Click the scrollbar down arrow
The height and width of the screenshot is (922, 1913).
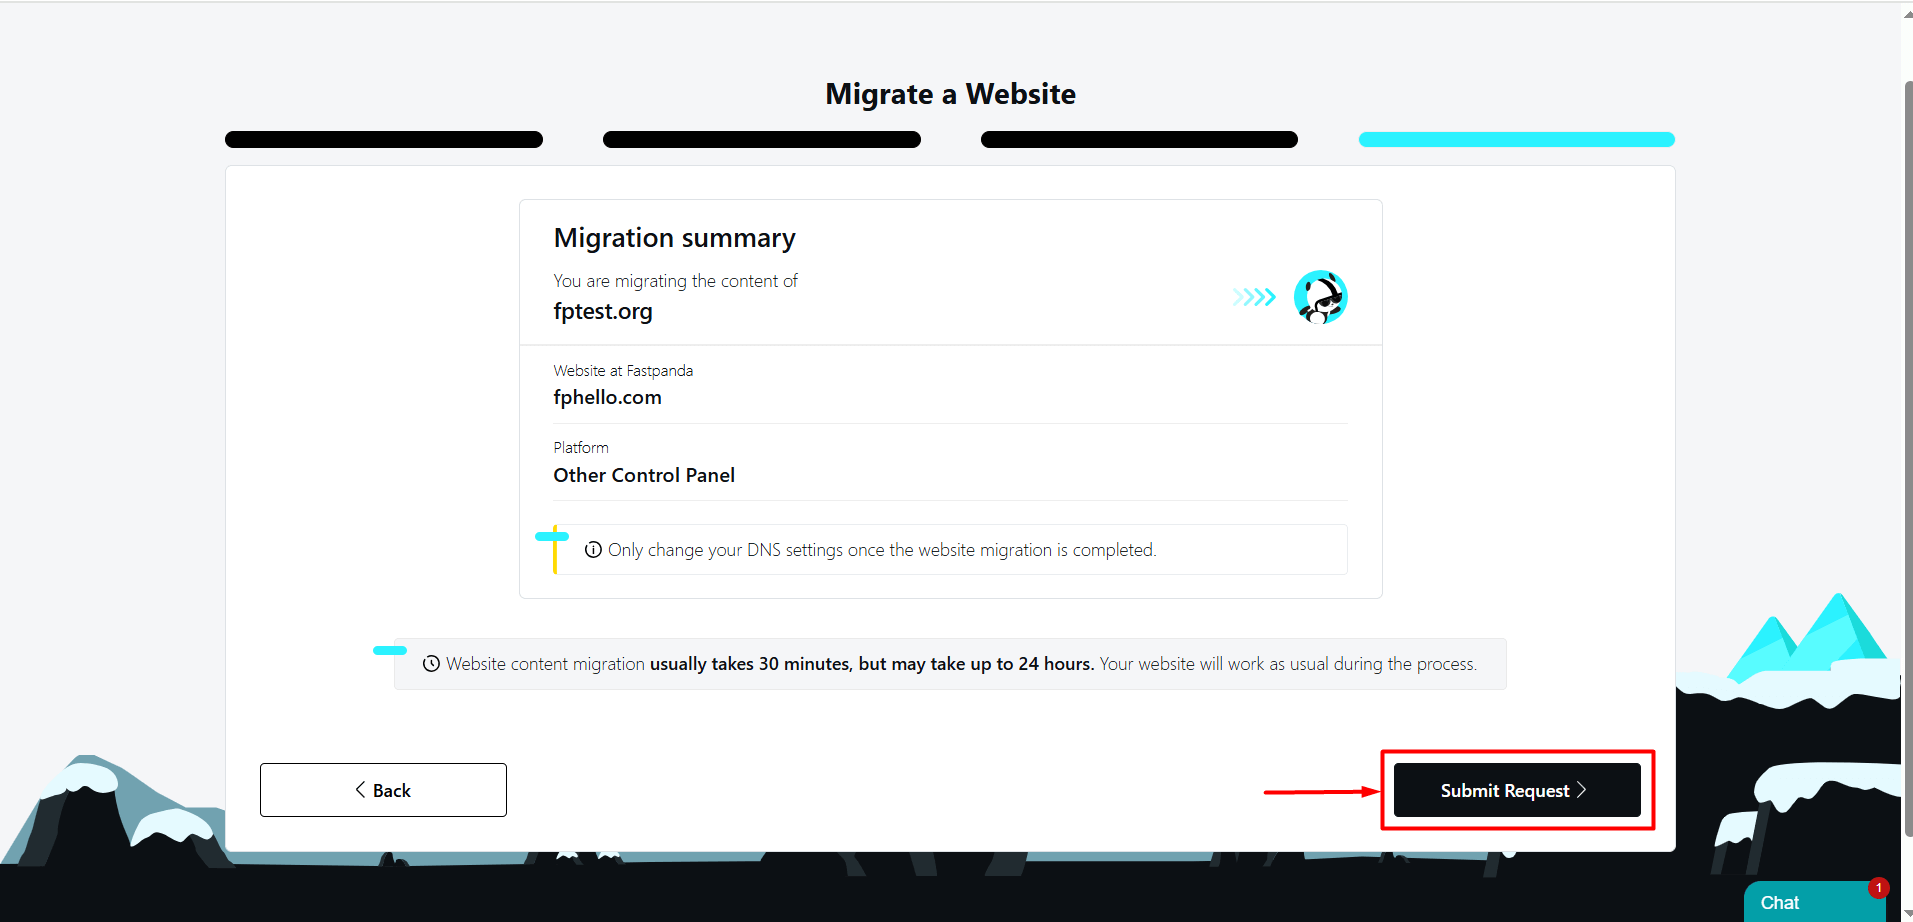pos(1907,914)
